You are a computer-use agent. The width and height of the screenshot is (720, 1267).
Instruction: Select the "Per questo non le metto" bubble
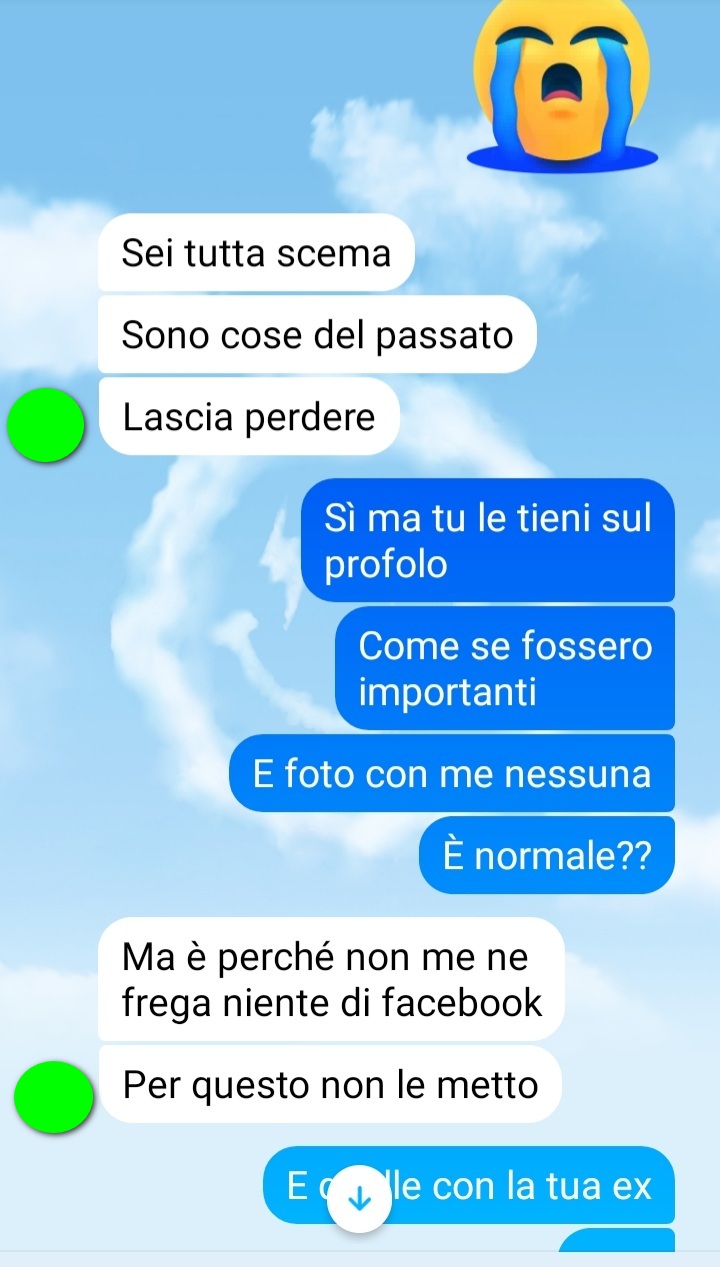330,1085
